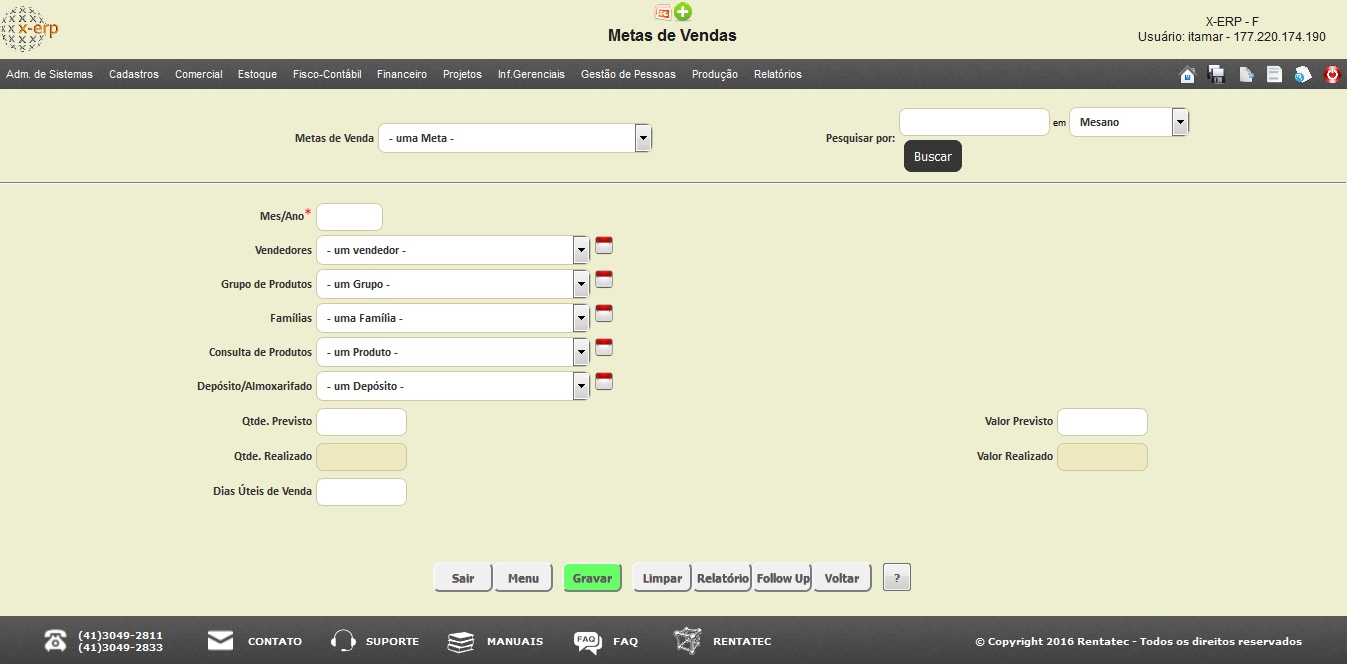This screenshot has width=1347, height=664.
Task: Click the Qtde. Realizado field
Action: click(361, 457)
